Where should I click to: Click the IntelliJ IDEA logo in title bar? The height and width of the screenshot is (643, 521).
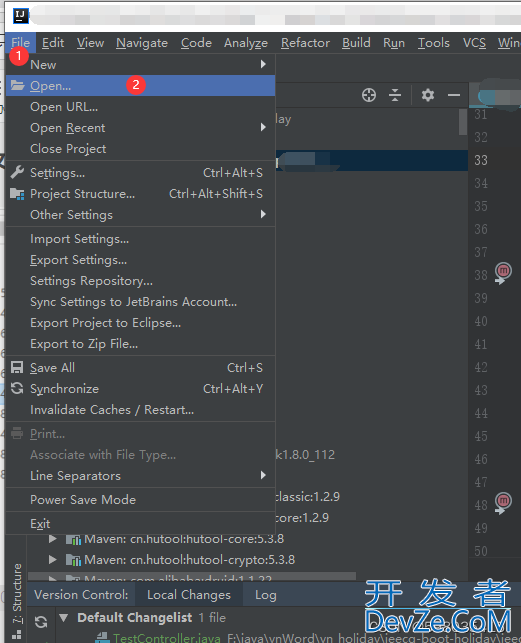tap(20, 16)
